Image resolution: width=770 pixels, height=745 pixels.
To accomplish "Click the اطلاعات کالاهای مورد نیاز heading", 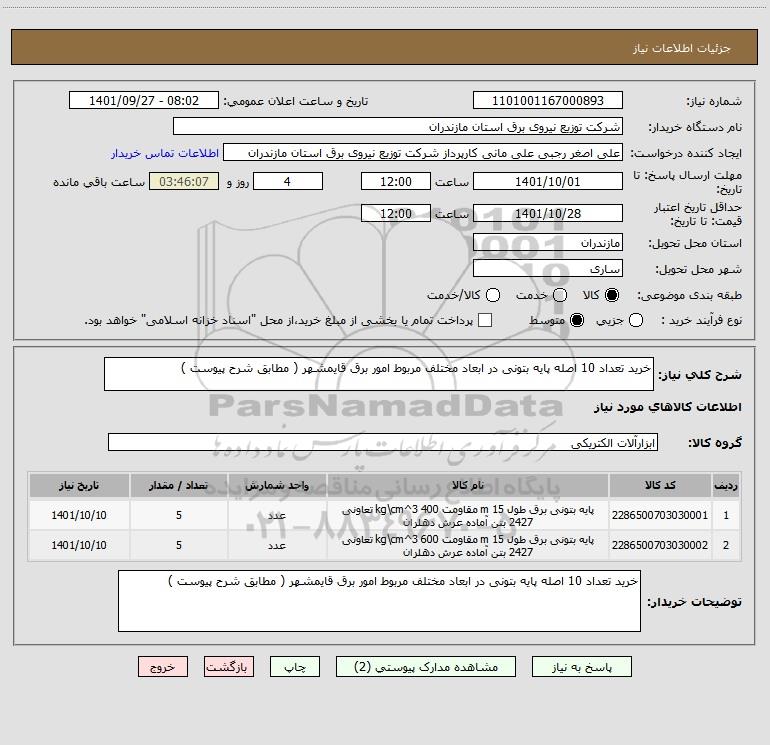I will [x=667, y=407].
